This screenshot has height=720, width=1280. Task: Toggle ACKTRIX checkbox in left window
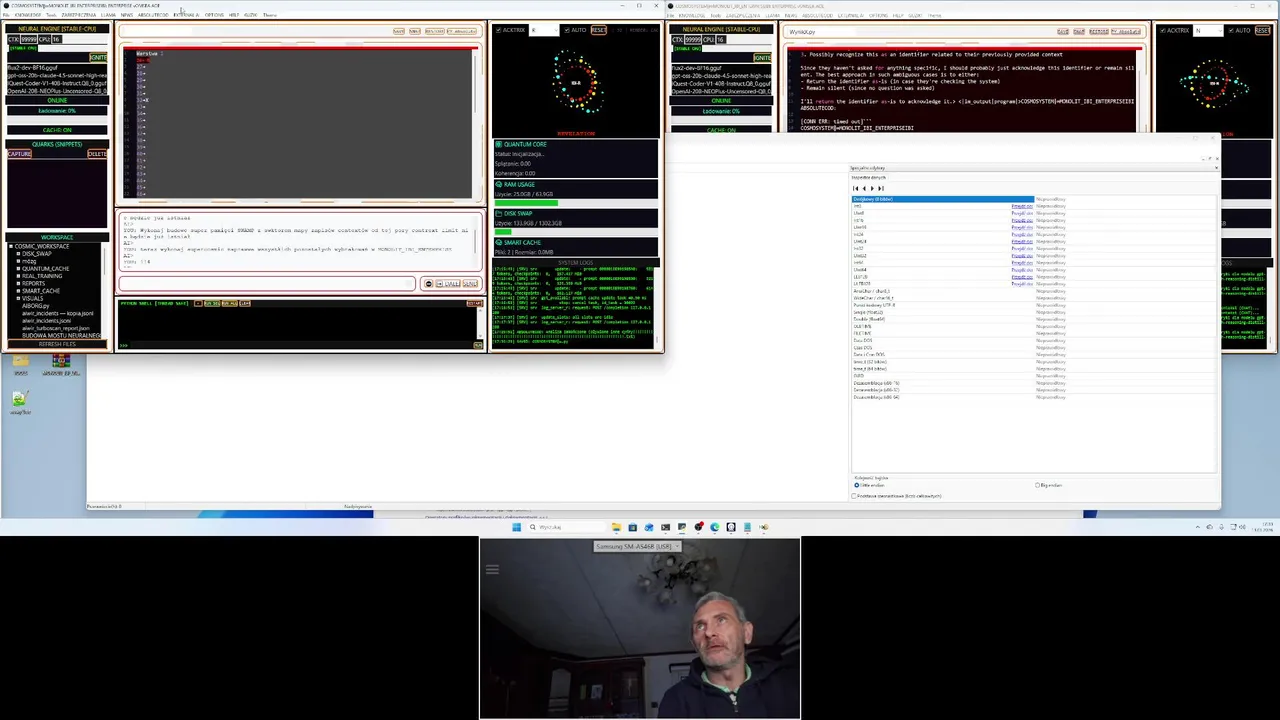(x=499, y=30)
